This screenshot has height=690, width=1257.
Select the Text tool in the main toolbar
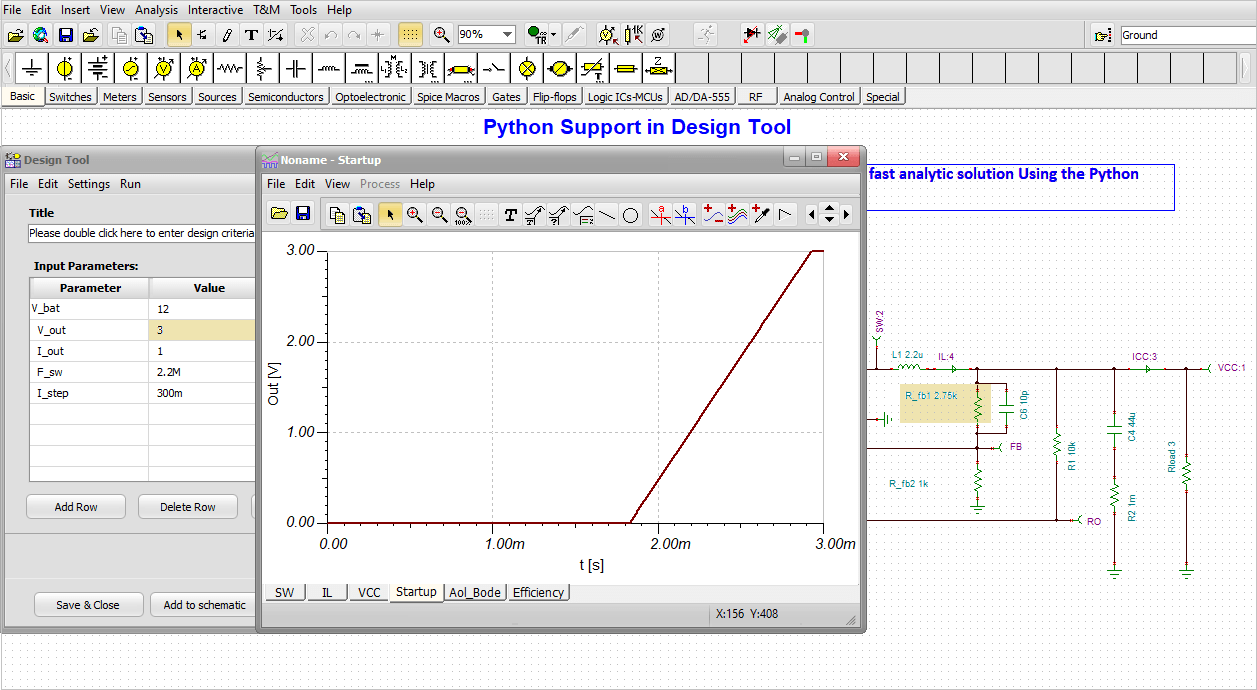coord(251,34)
